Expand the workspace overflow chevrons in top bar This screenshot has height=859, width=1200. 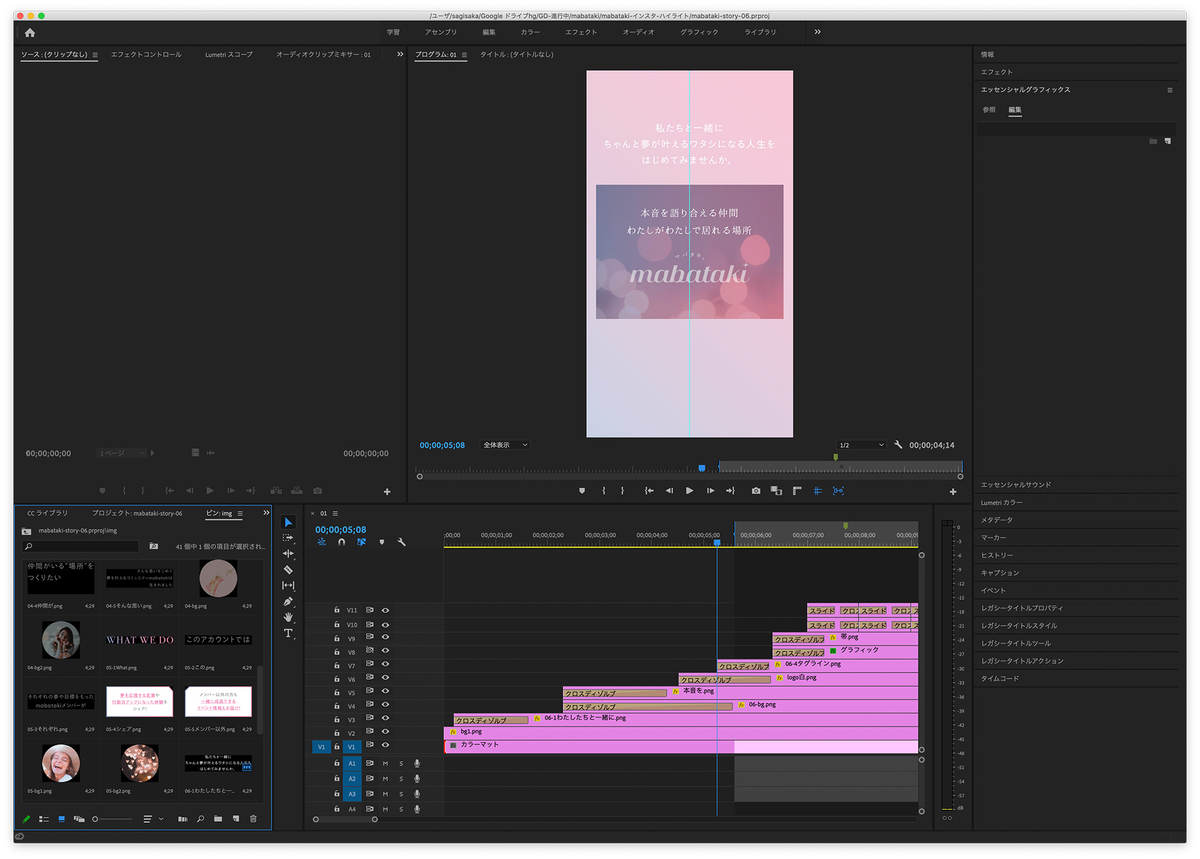click(818, 32)
